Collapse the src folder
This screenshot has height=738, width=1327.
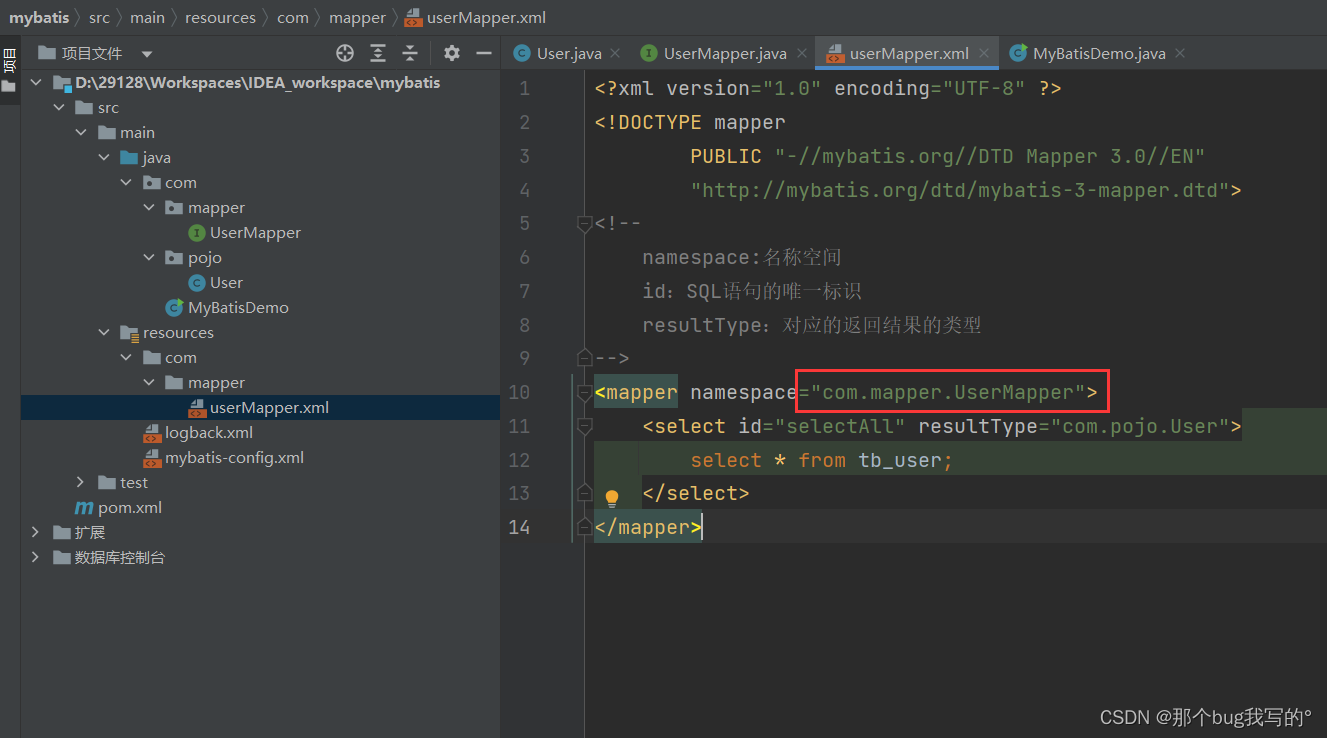(x=59, y=108)
